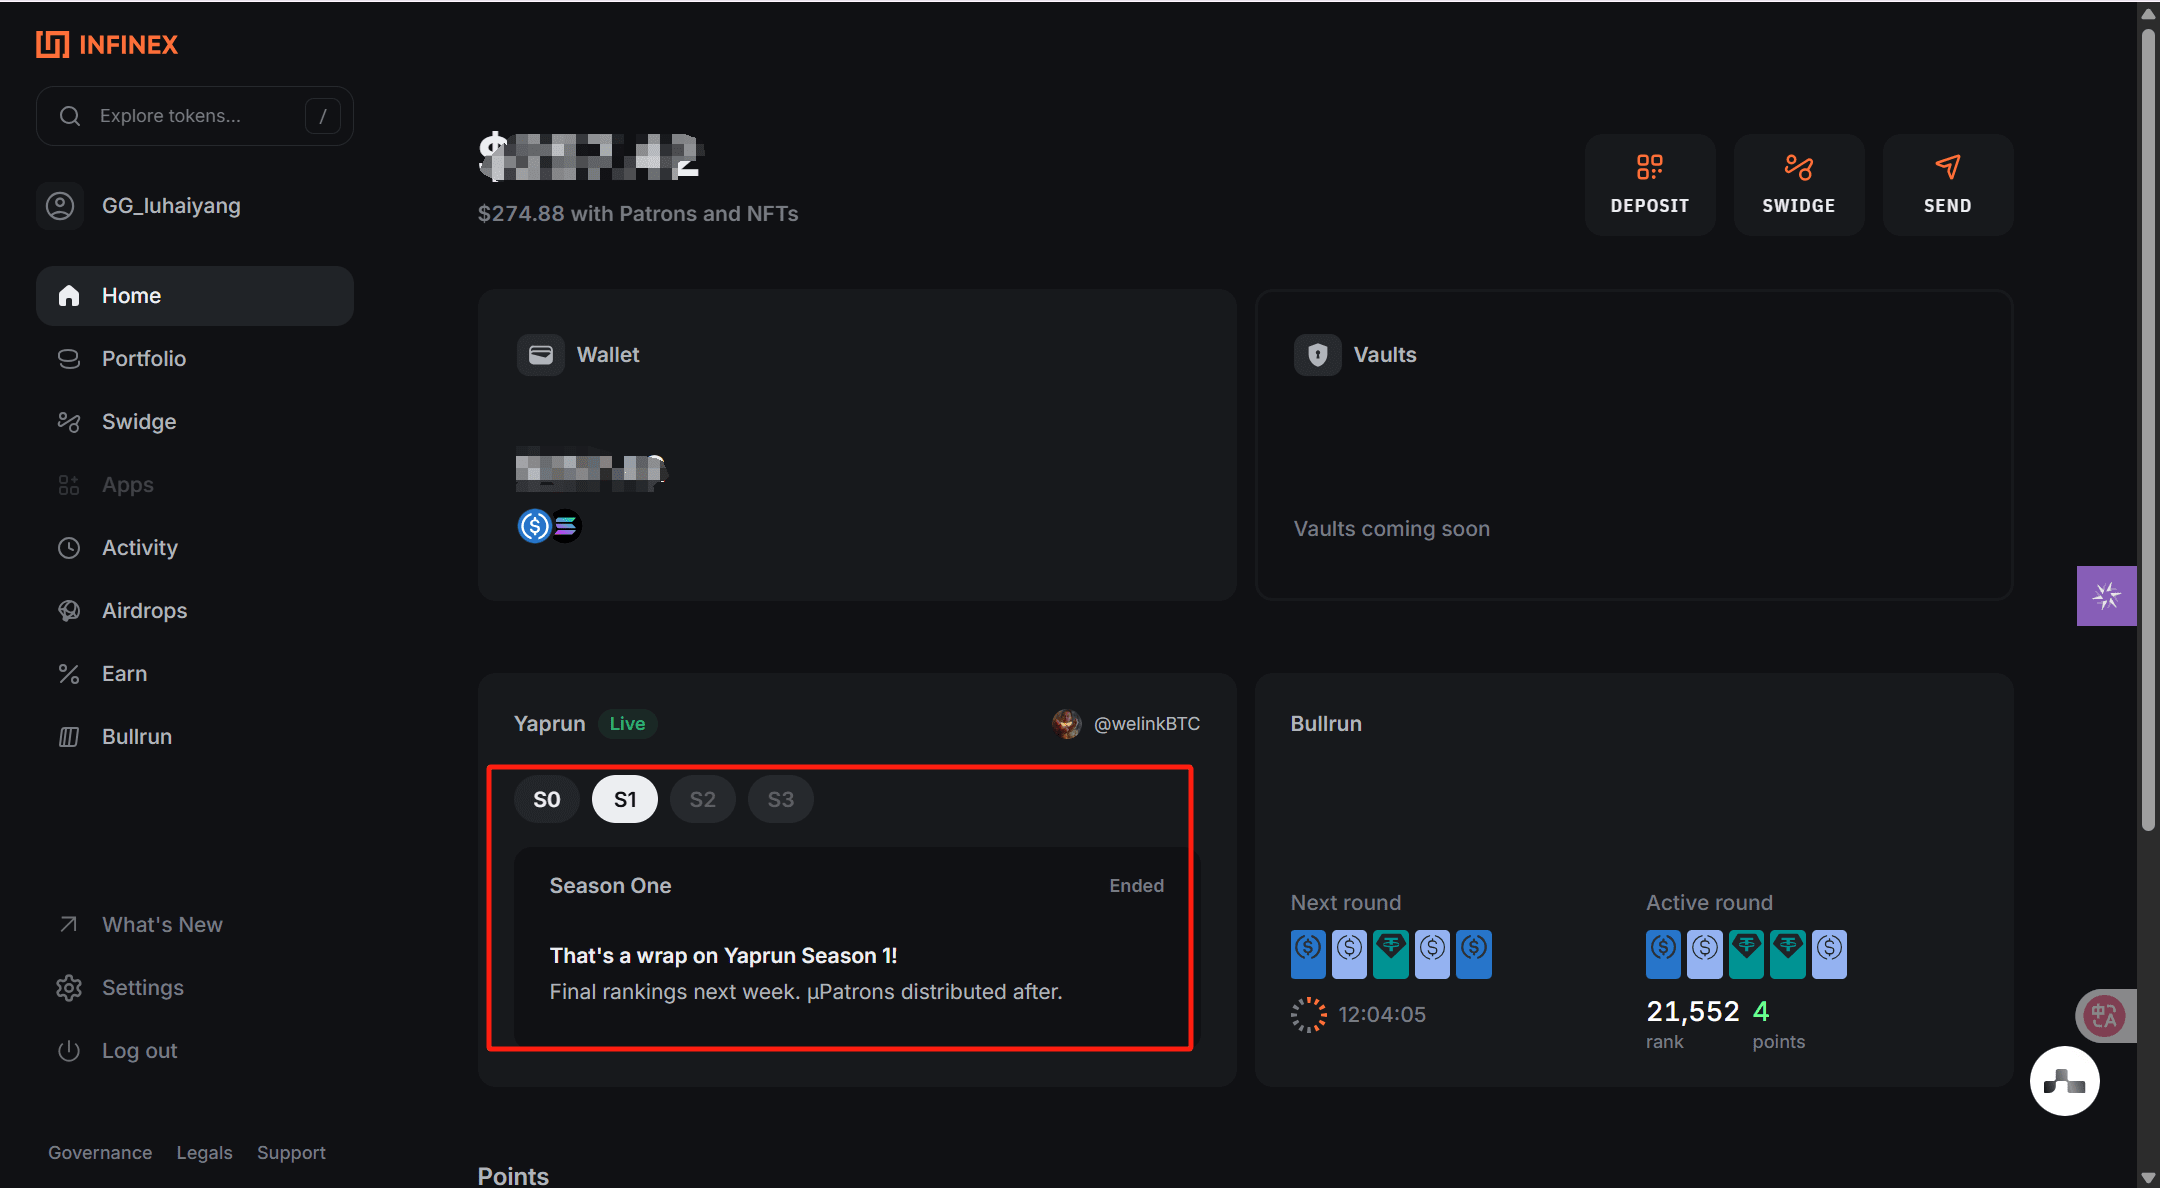Click the translate floating icon
Viewport: 2160px width, 1188px height.
[x=2104, y=1017]
